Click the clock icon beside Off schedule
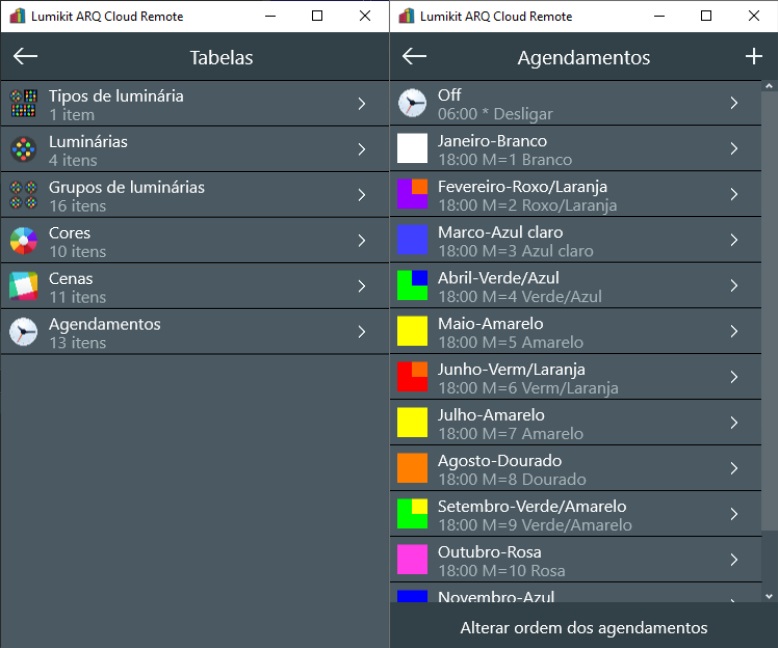The height and width of the screenshot is (648, 778). (x=412, y=103)
